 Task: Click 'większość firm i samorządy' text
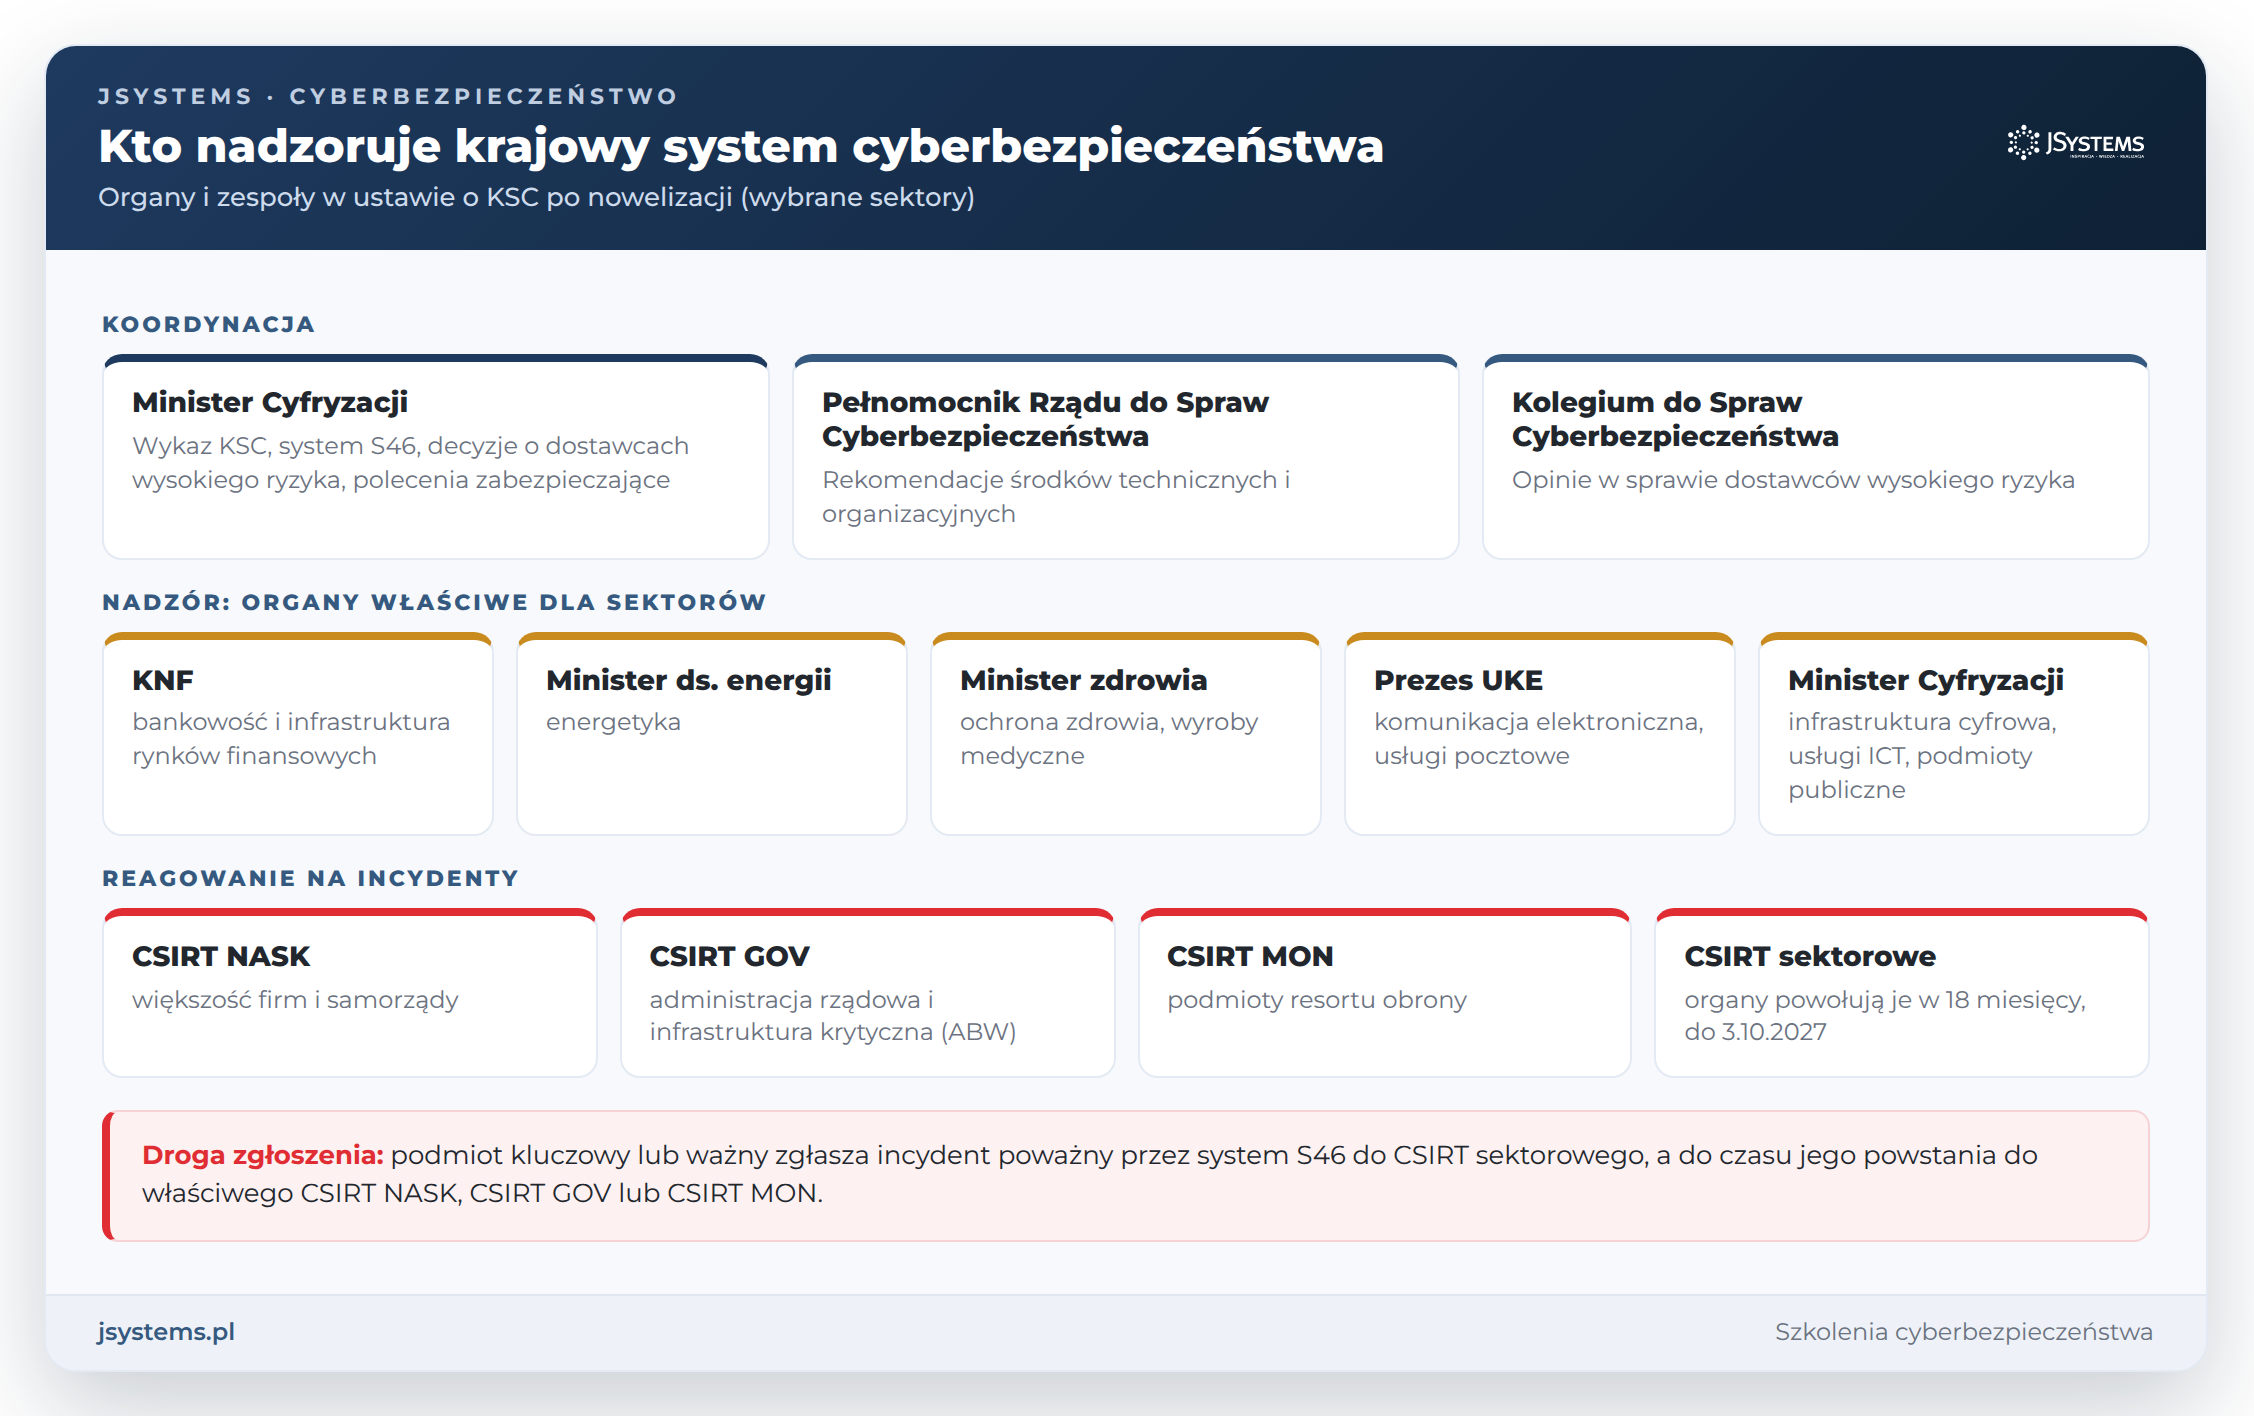click(x=295, y=1000)
